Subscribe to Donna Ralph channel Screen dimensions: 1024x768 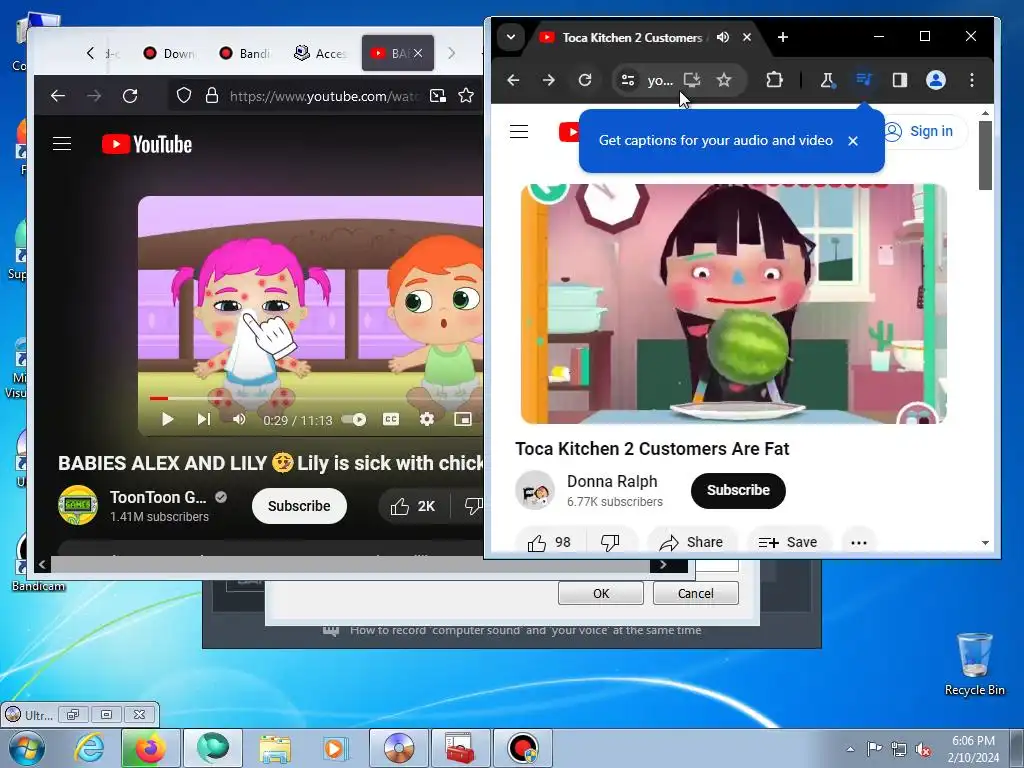(x=738, y=490)
